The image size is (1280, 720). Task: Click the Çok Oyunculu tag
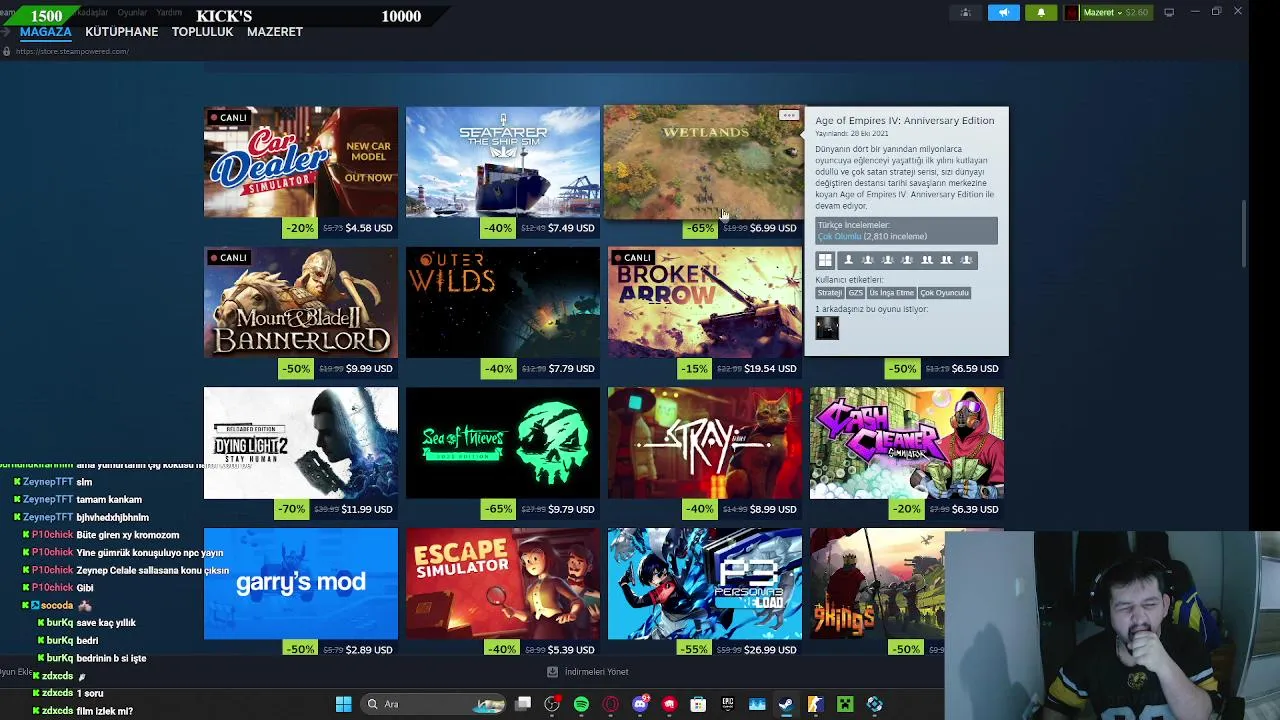[944, 293]
